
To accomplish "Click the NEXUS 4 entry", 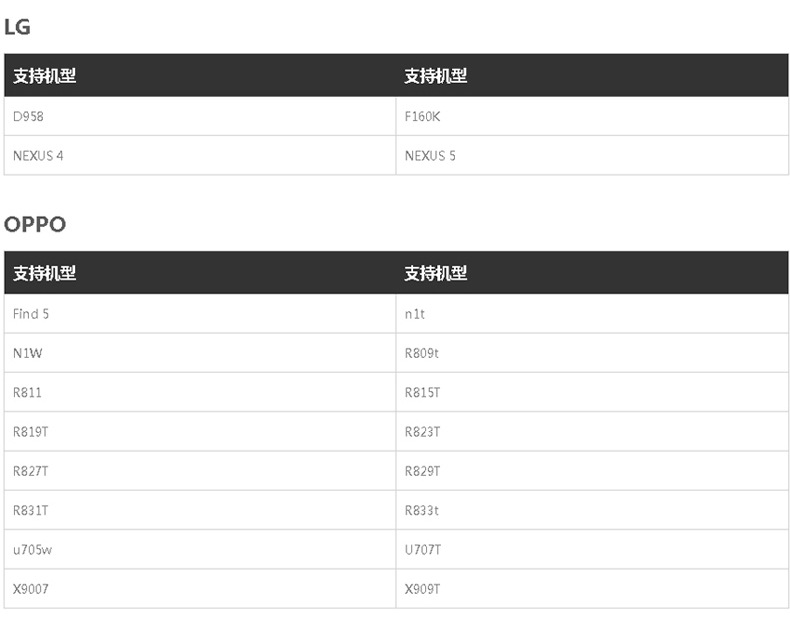I will 39,156.
